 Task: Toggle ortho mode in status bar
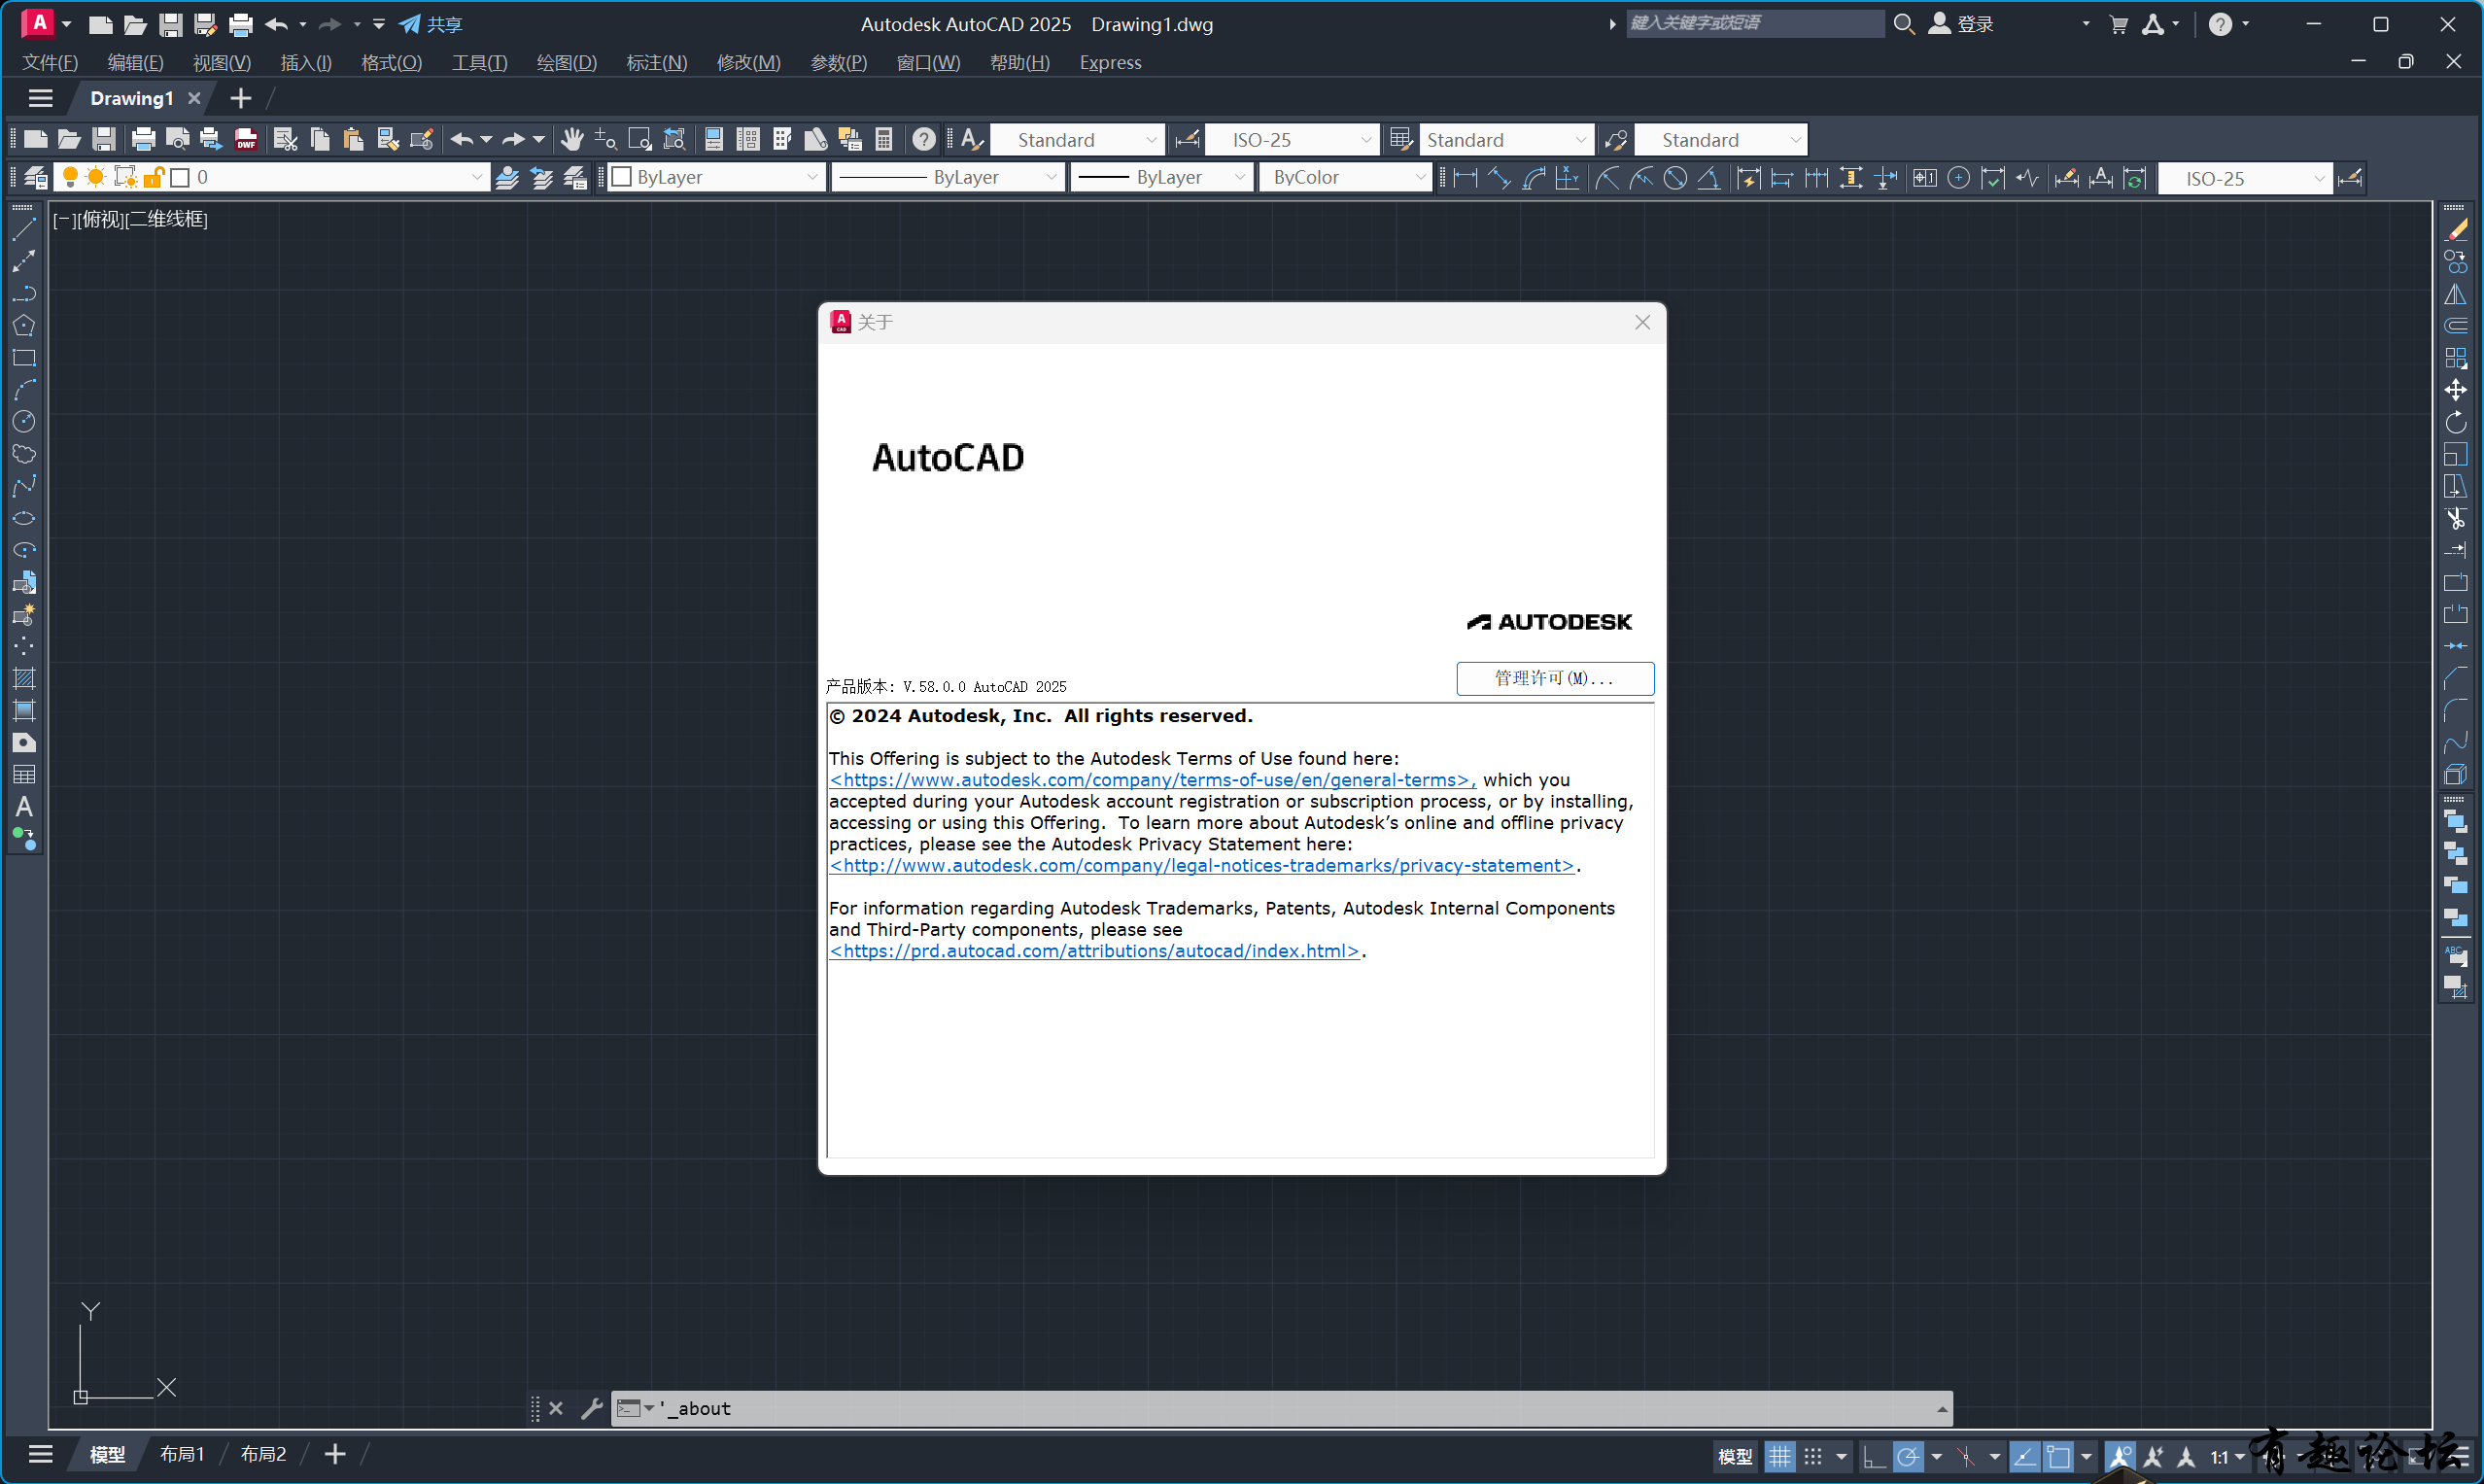point(1874,1456)
